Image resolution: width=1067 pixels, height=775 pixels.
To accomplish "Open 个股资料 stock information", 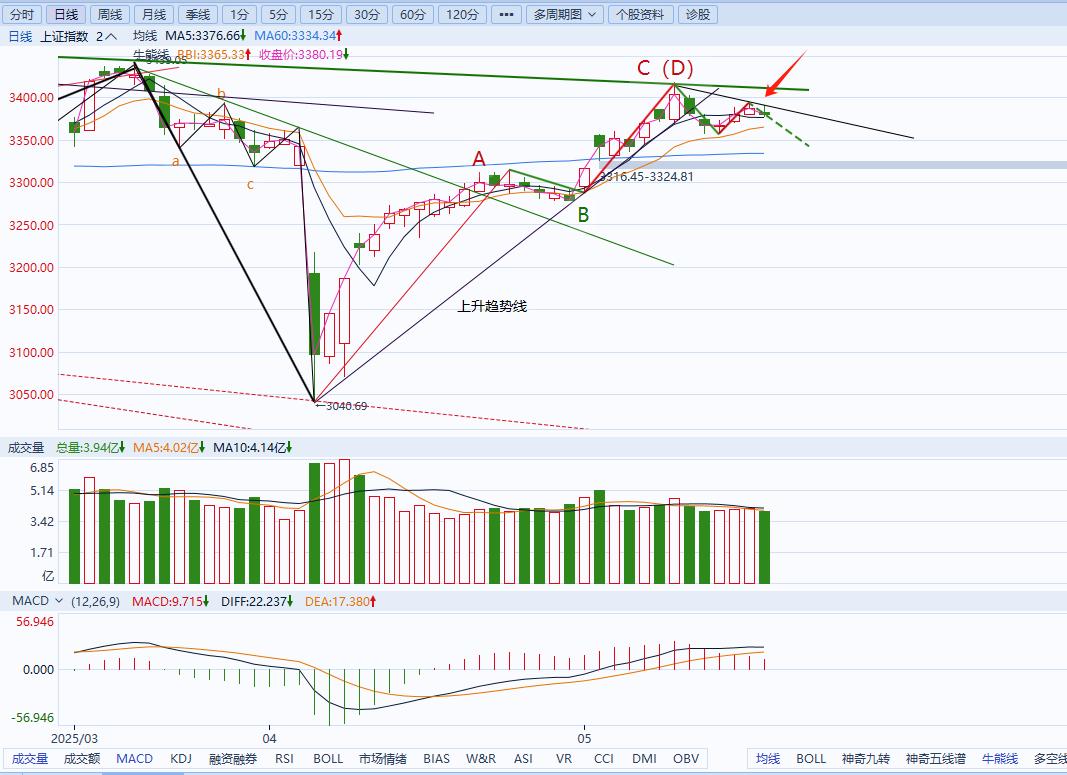I will tap(639, 15).
